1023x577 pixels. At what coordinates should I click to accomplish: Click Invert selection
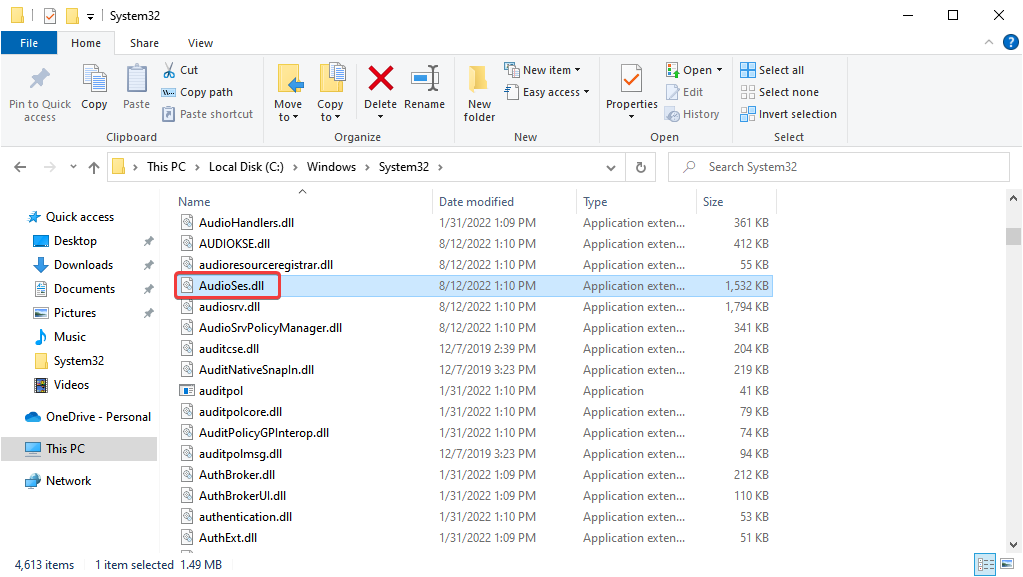[789, 114]
